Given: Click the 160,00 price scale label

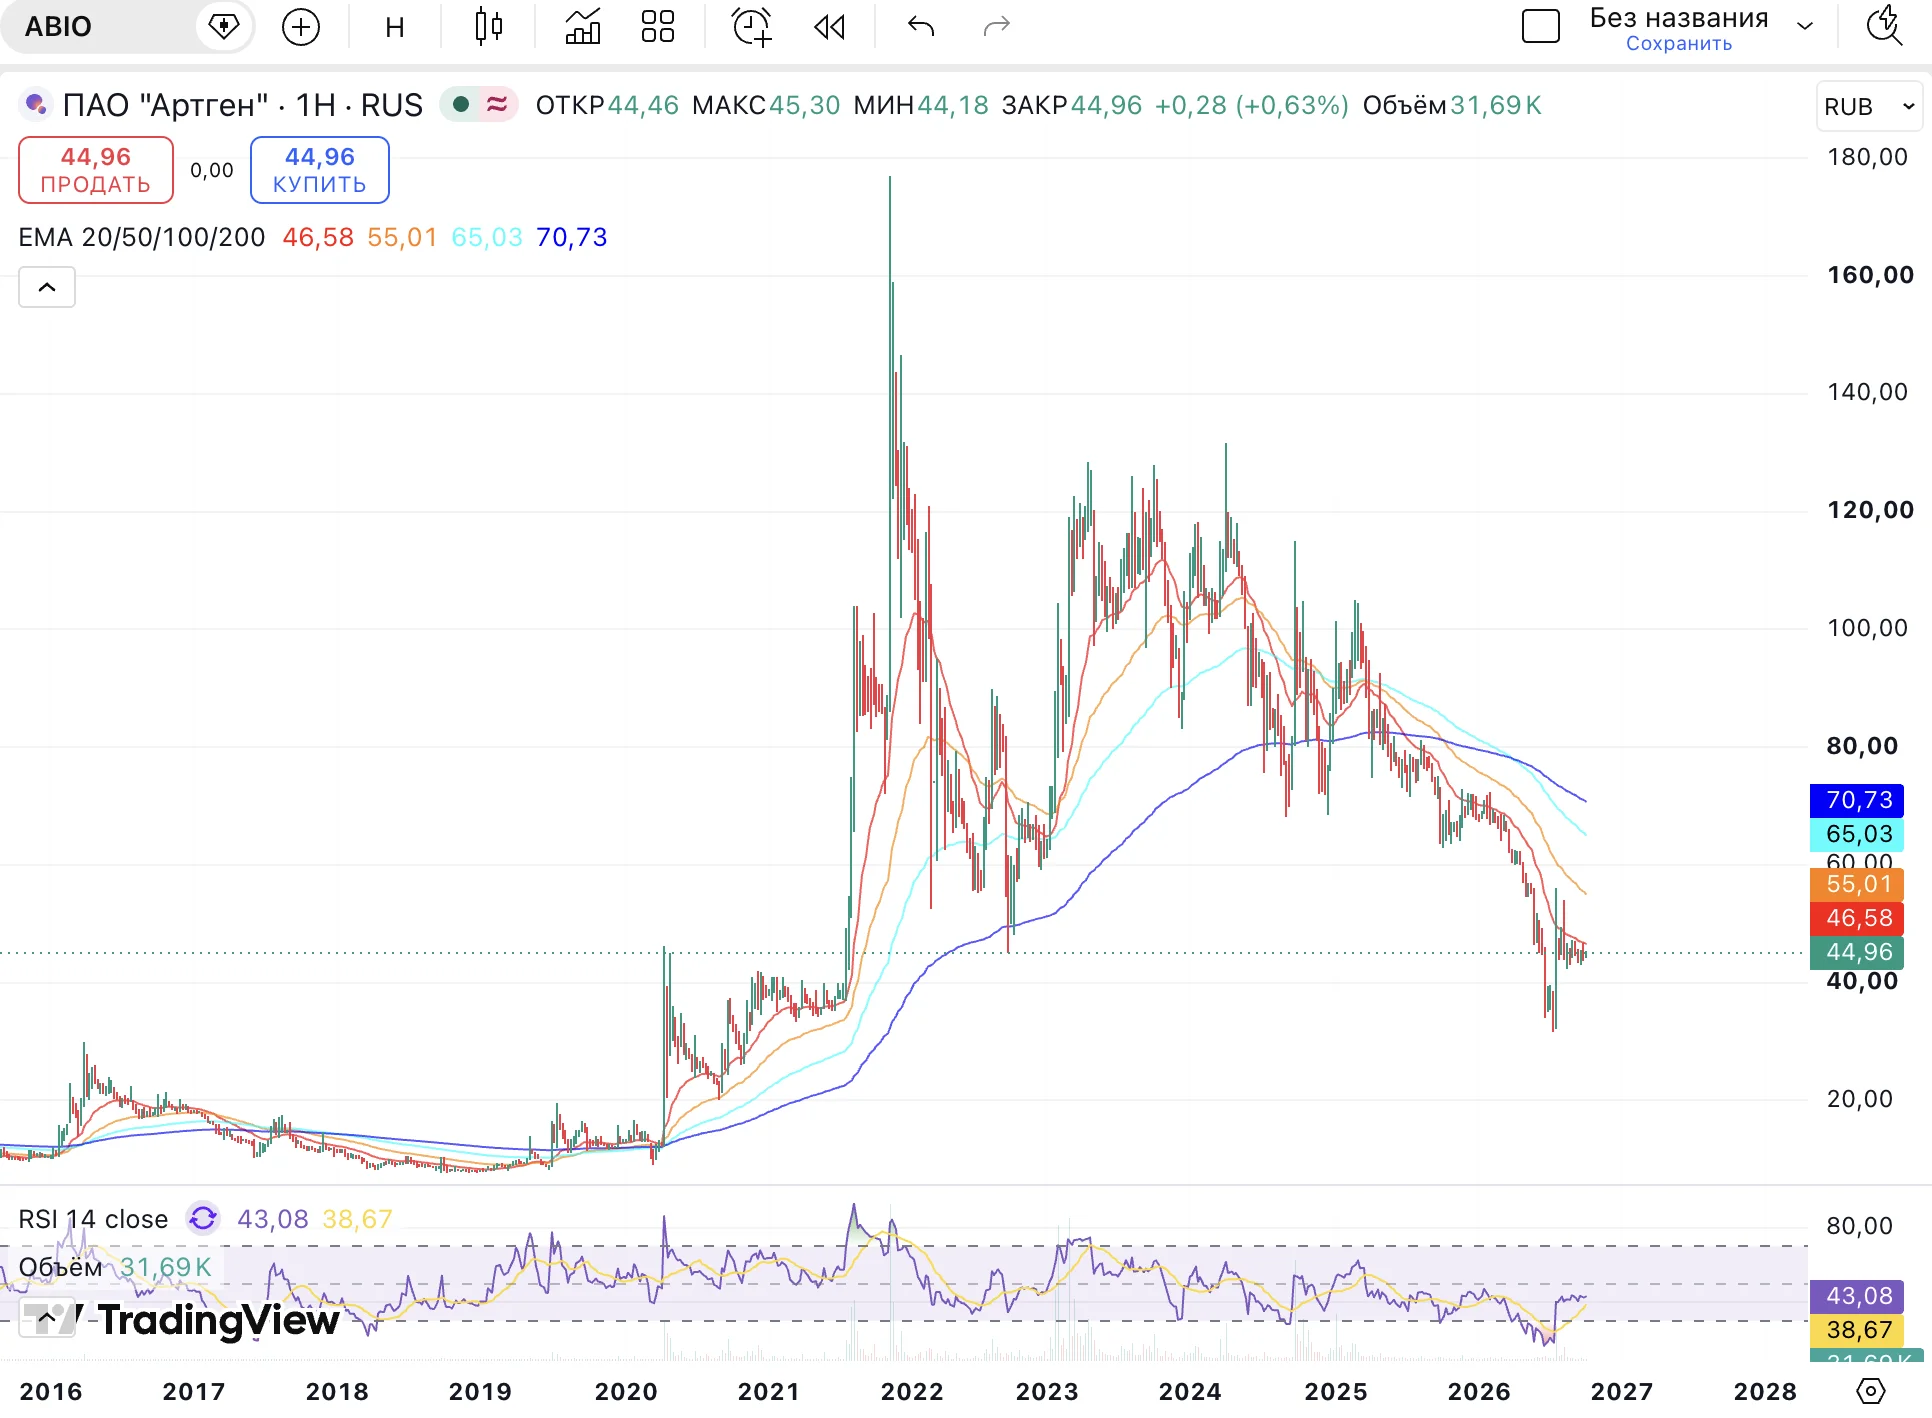Looking at the screenshot, I should point(1869,275).
